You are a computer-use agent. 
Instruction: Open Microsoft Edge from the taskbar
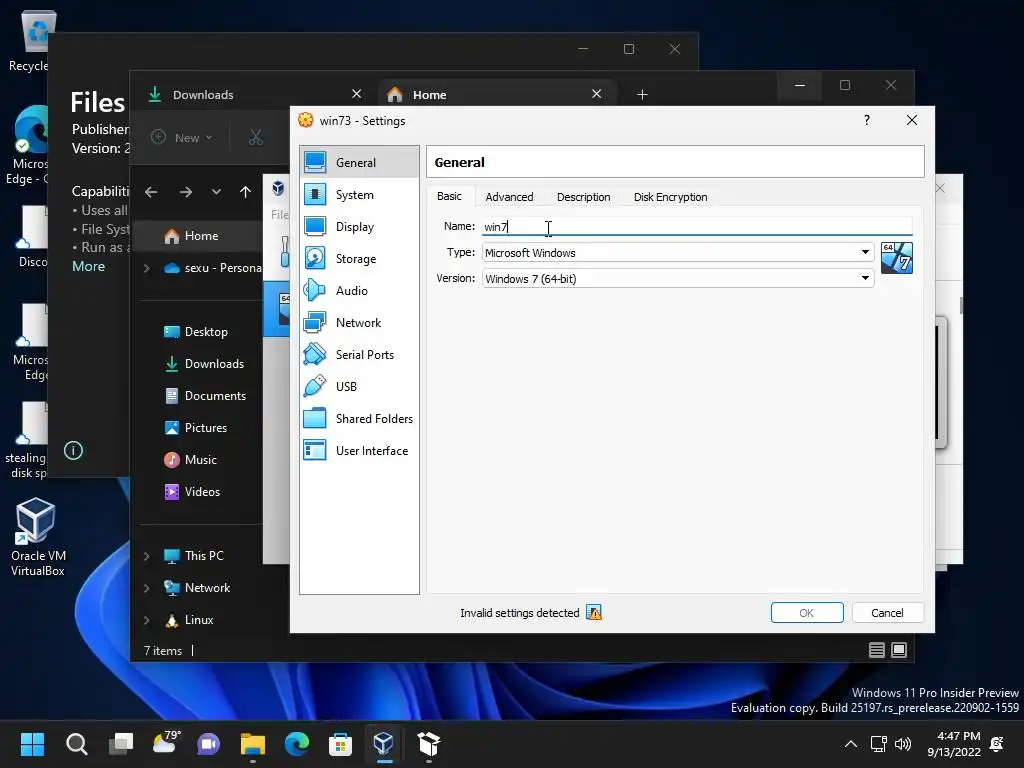296,744
